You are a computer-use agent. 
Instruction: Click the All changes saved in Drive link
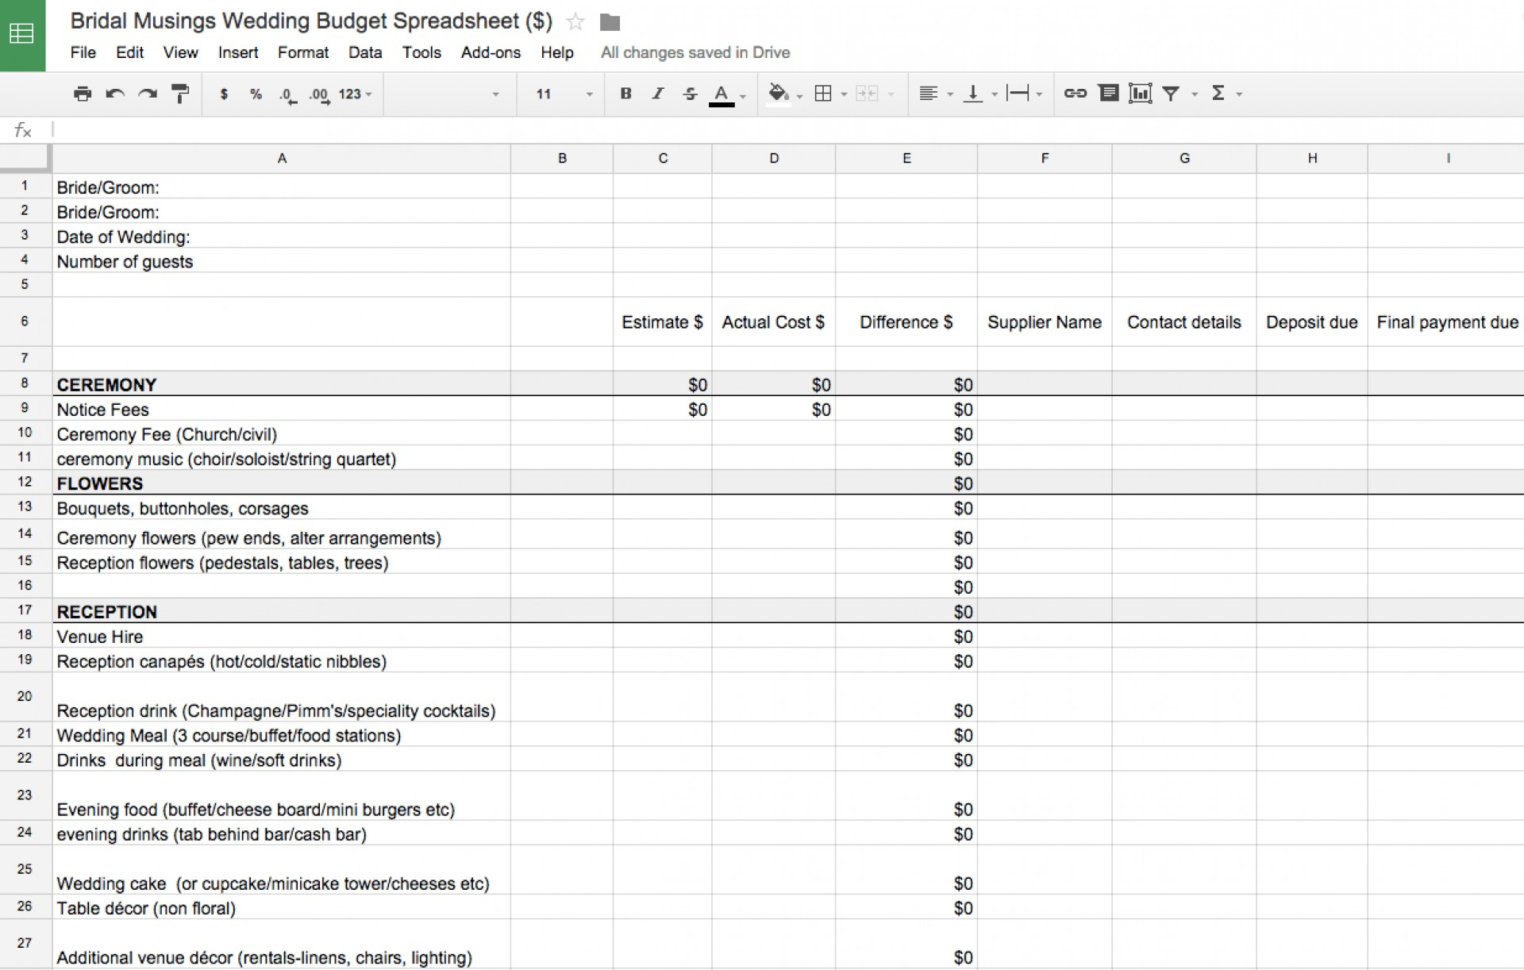coord(692,53)
